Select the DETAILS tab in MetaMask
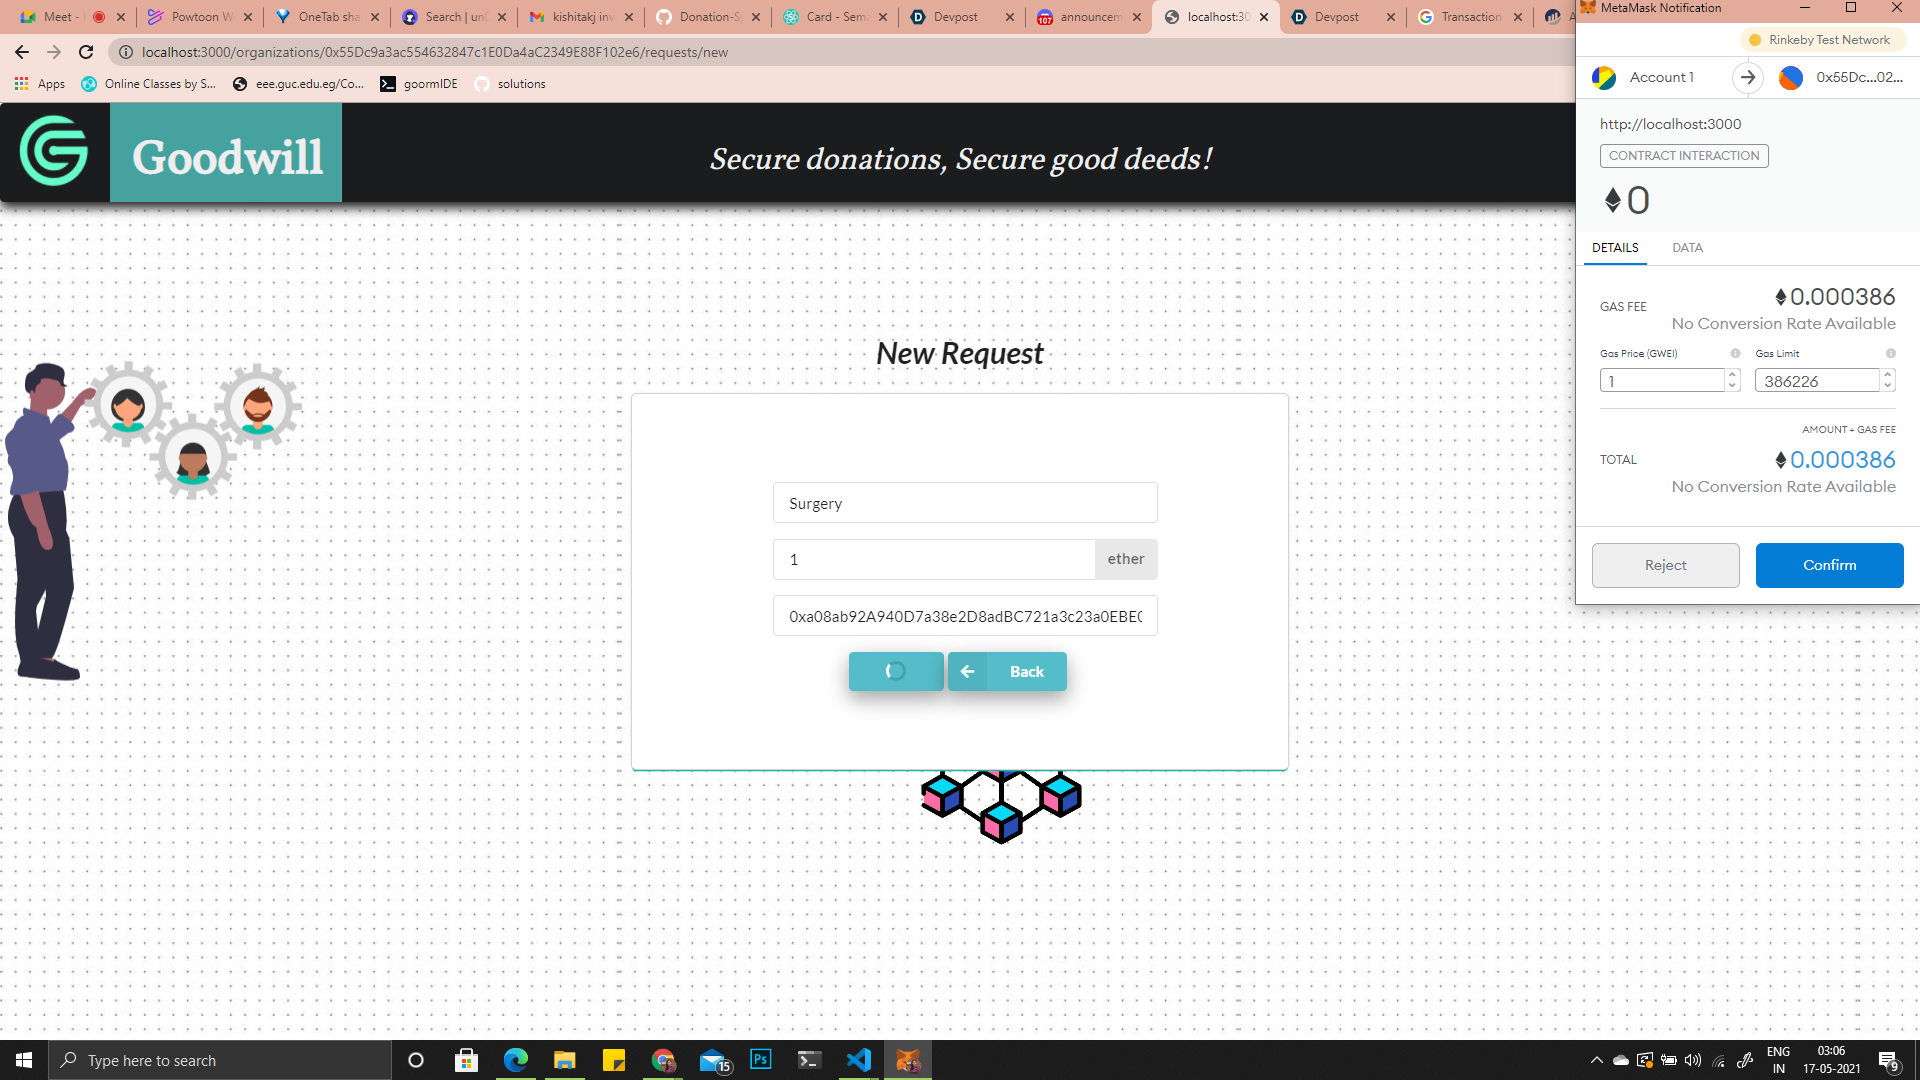1920x1080 pixels. pyautogui.click(x=1615, y=248)
